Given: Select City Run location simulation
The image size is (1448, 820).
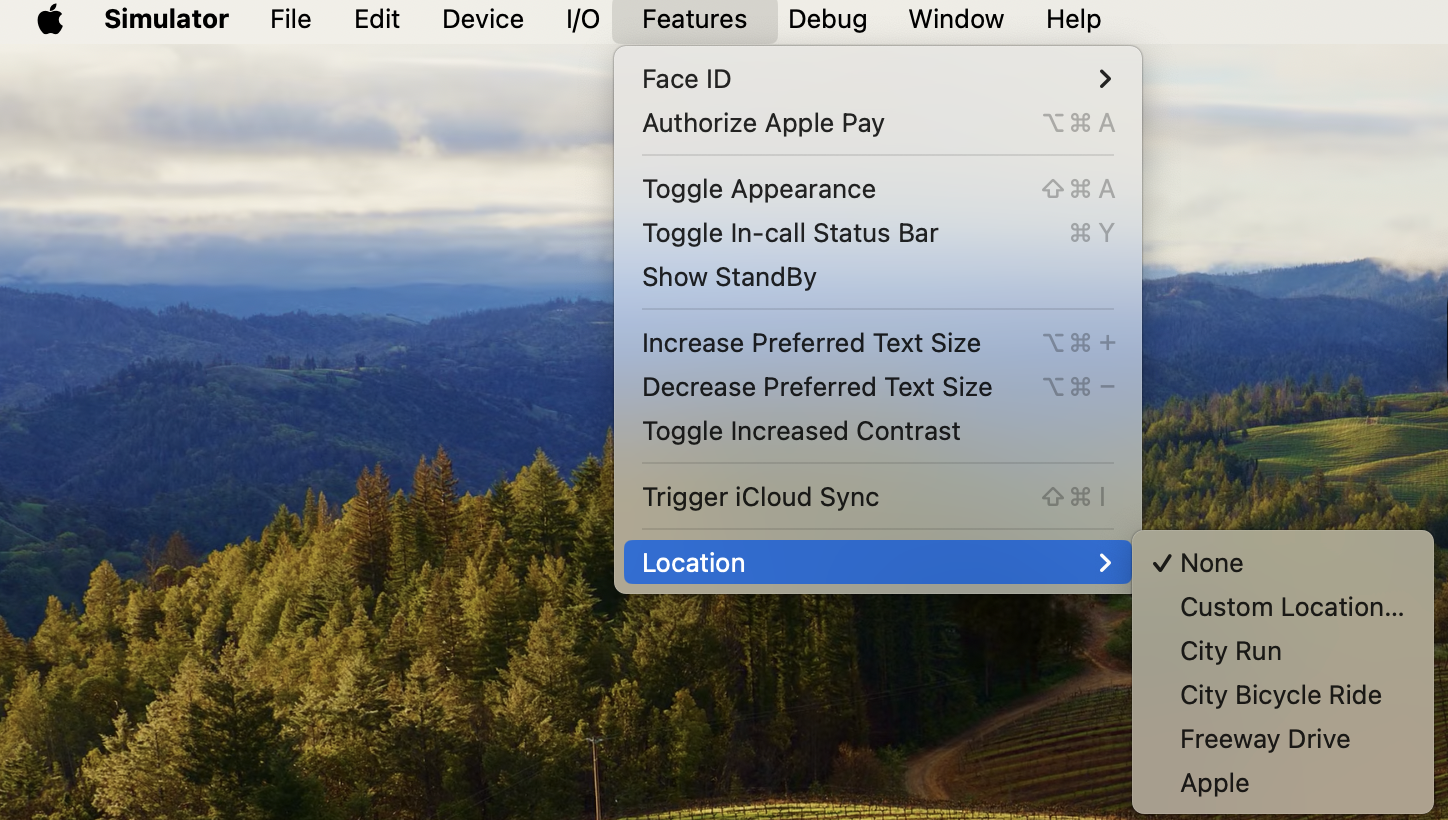Looking at the screenshot, I should 1283,650.
